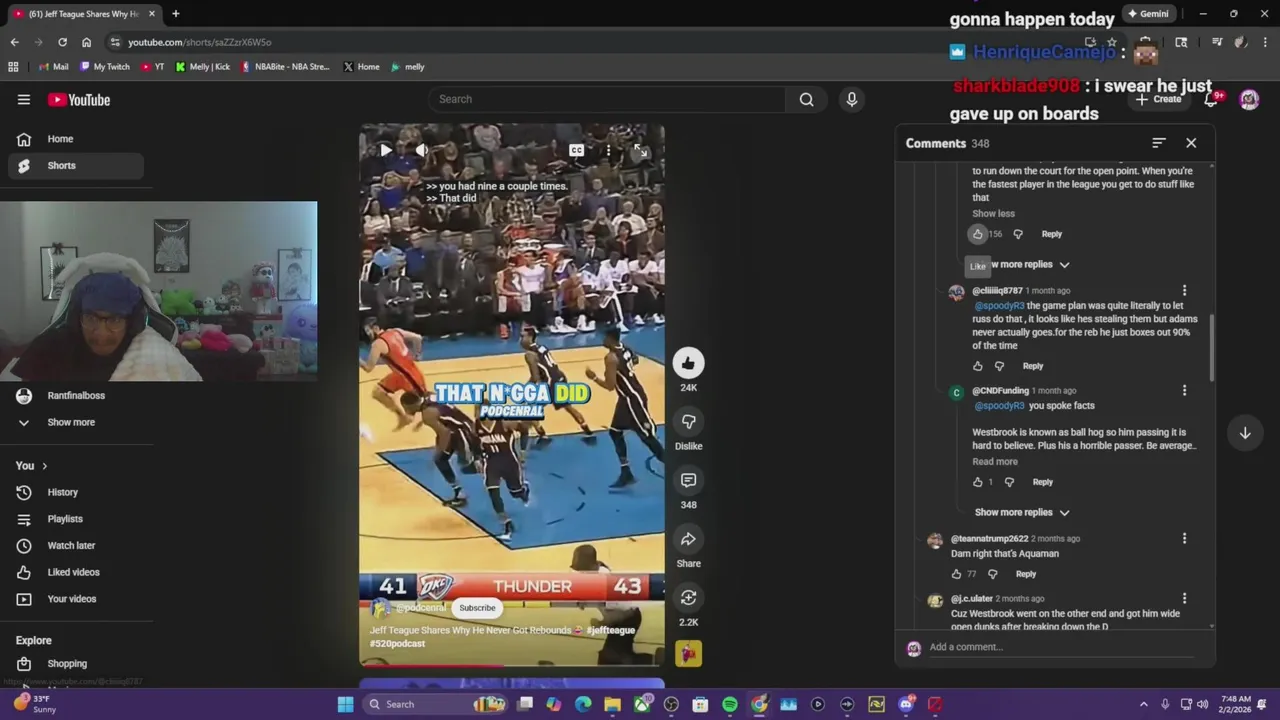Viewport: 1280px width, 720px height.
Task: Reply to @CNDFunding's comment
Action: [1043, 482]
